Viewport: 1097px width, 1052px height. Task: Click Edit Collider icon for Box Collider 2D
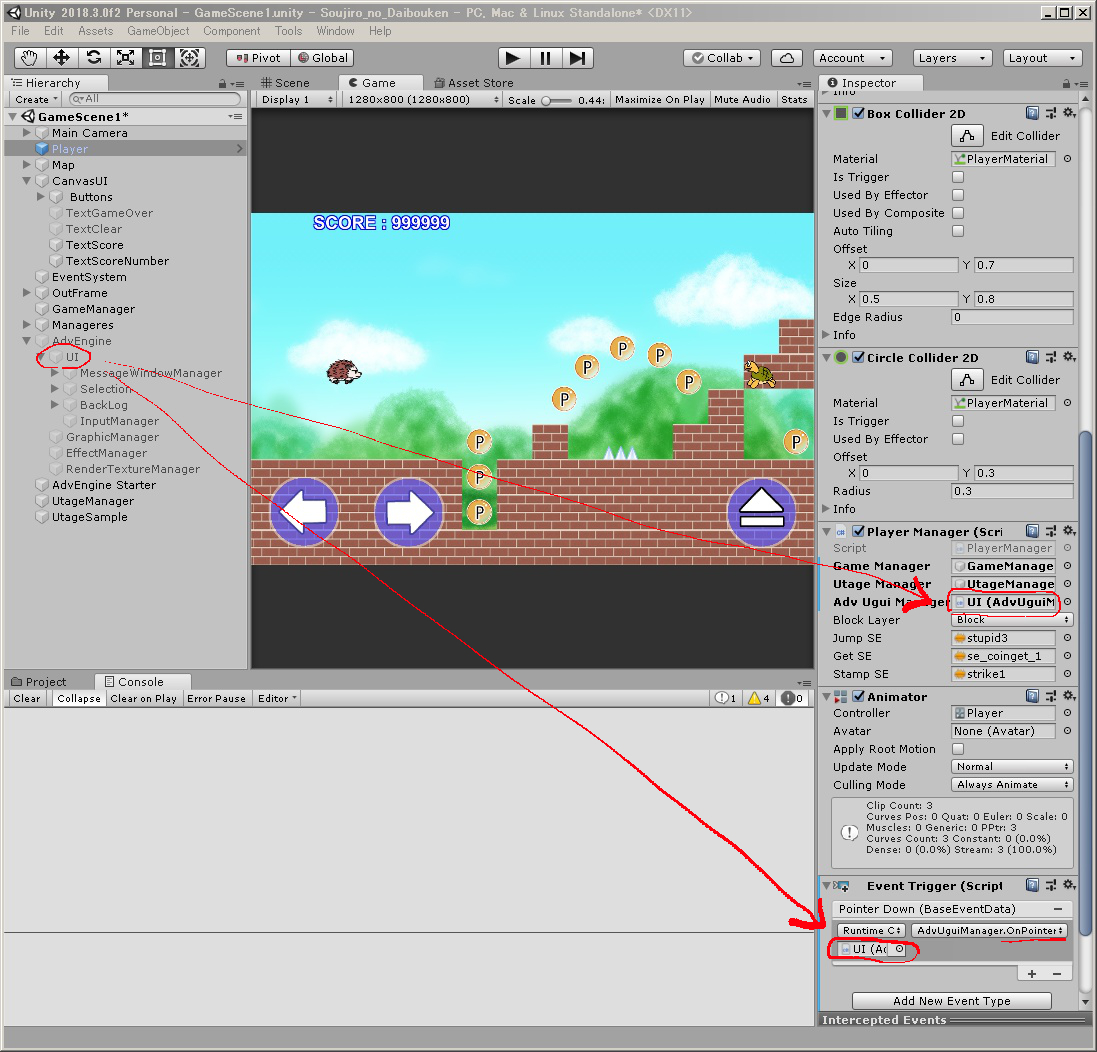click(x=966, y=136)
